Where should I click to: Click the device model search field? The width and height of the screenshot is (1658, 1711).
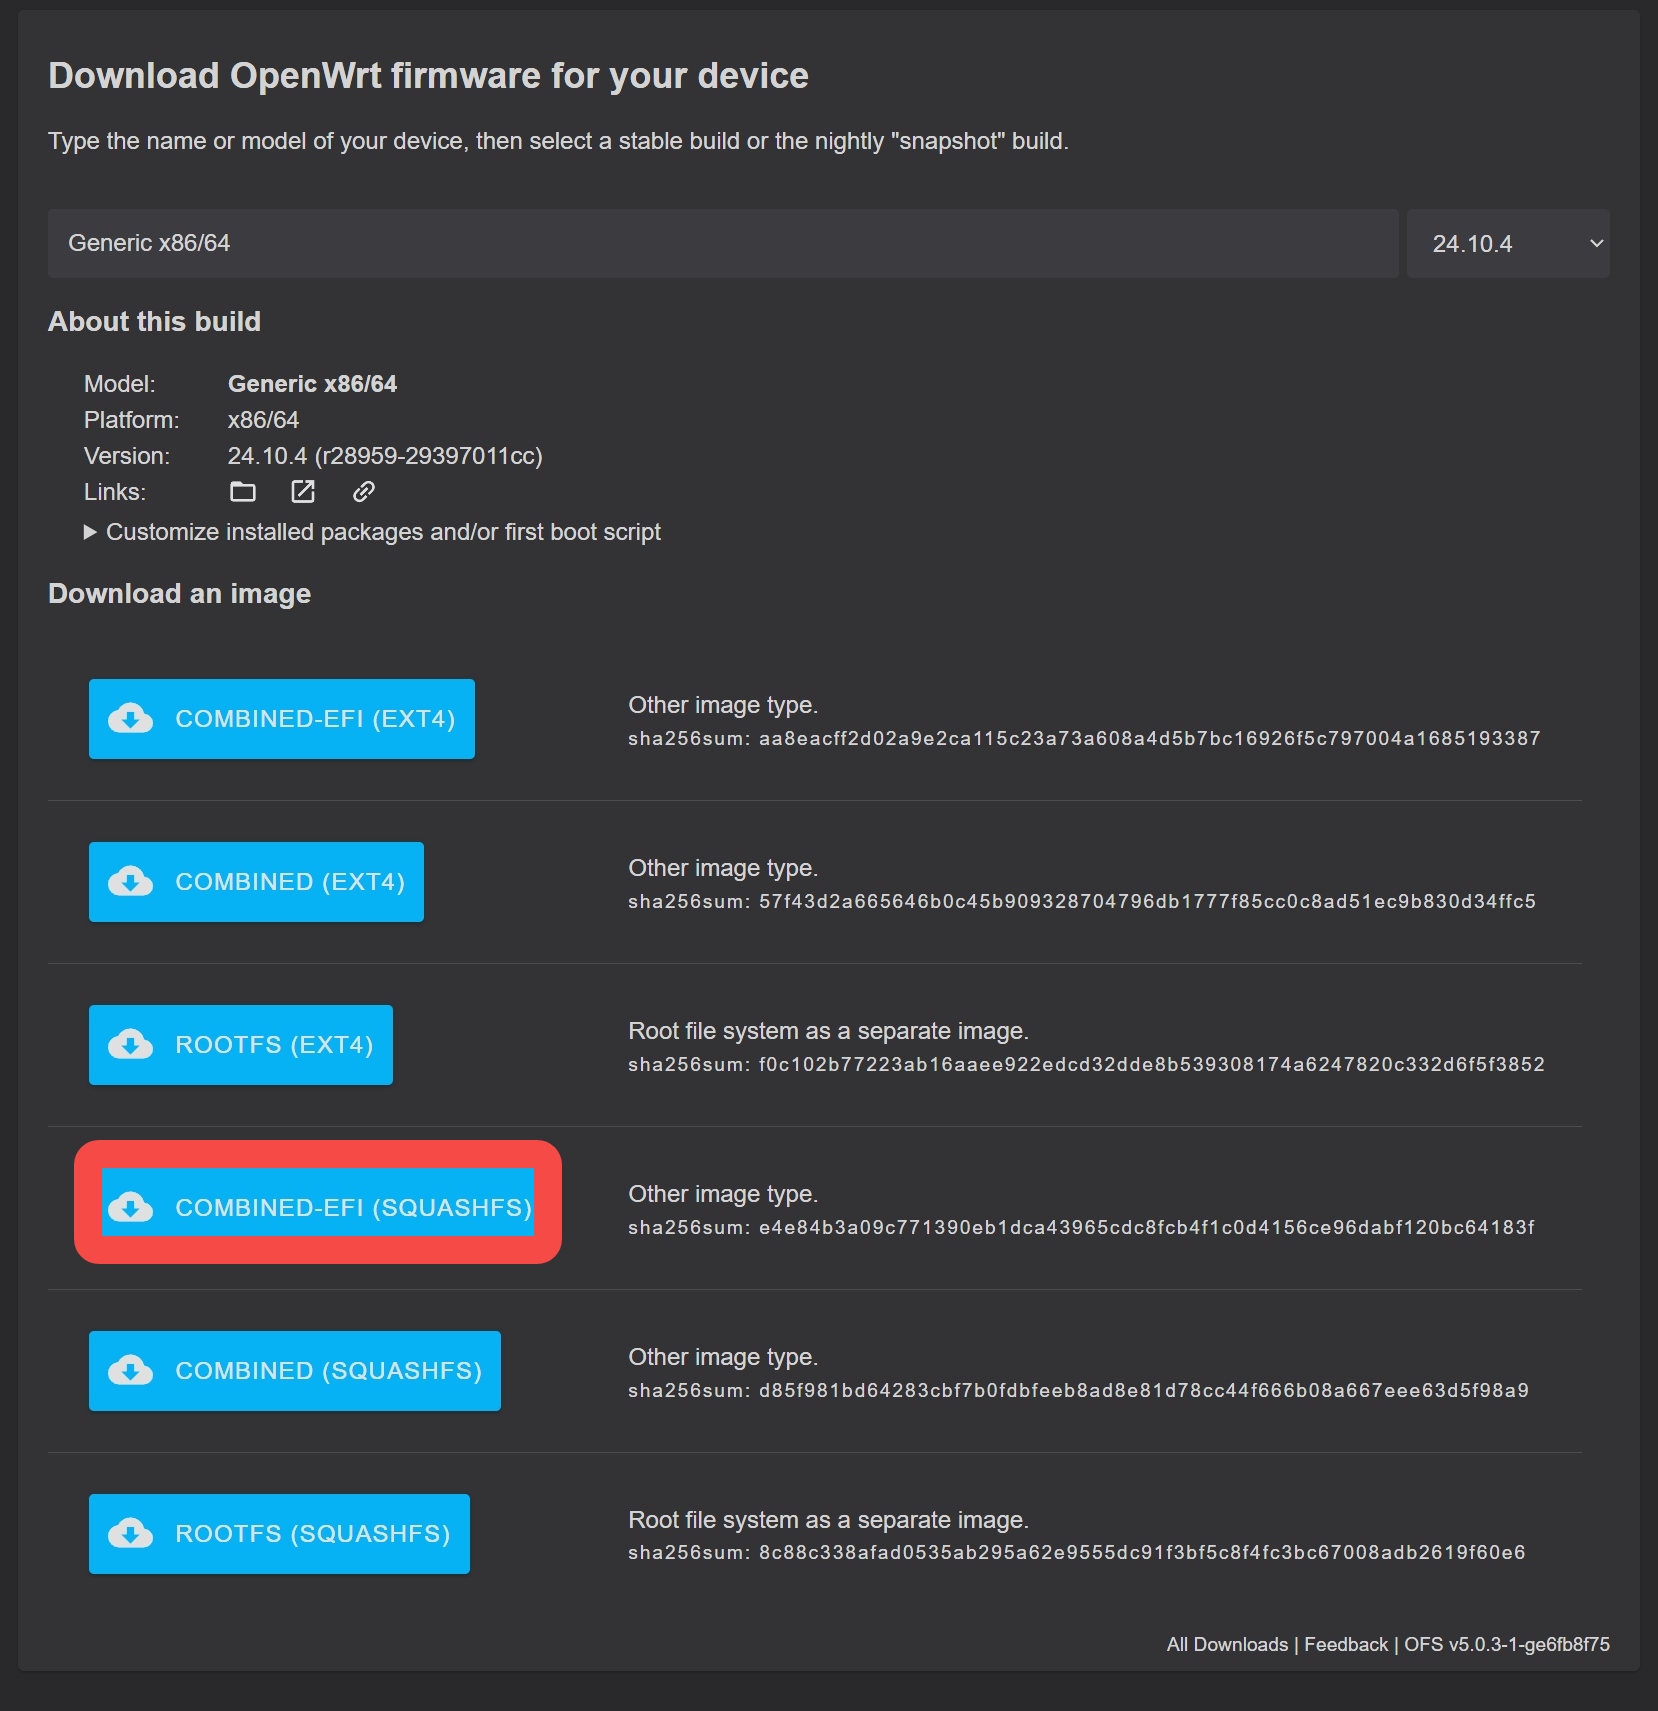[x=722, y=243]
